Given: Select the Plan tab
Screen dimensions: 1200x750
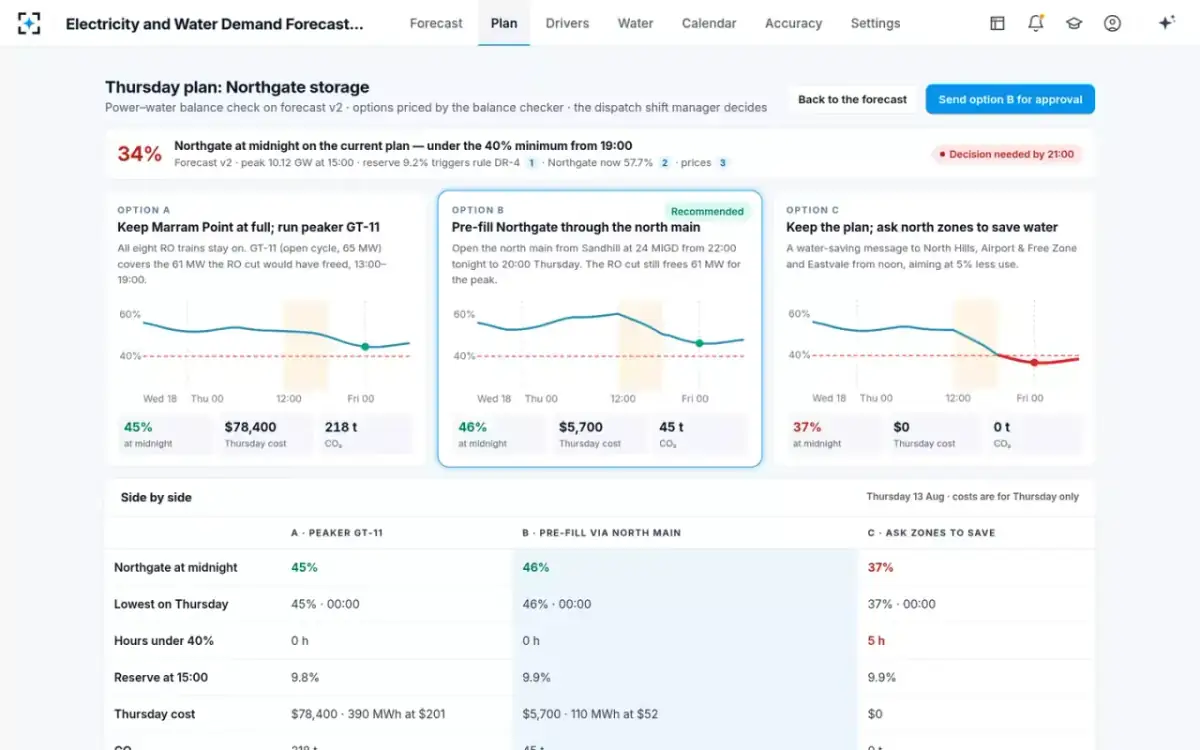Looking at the screenshot, I should (504, 23).
